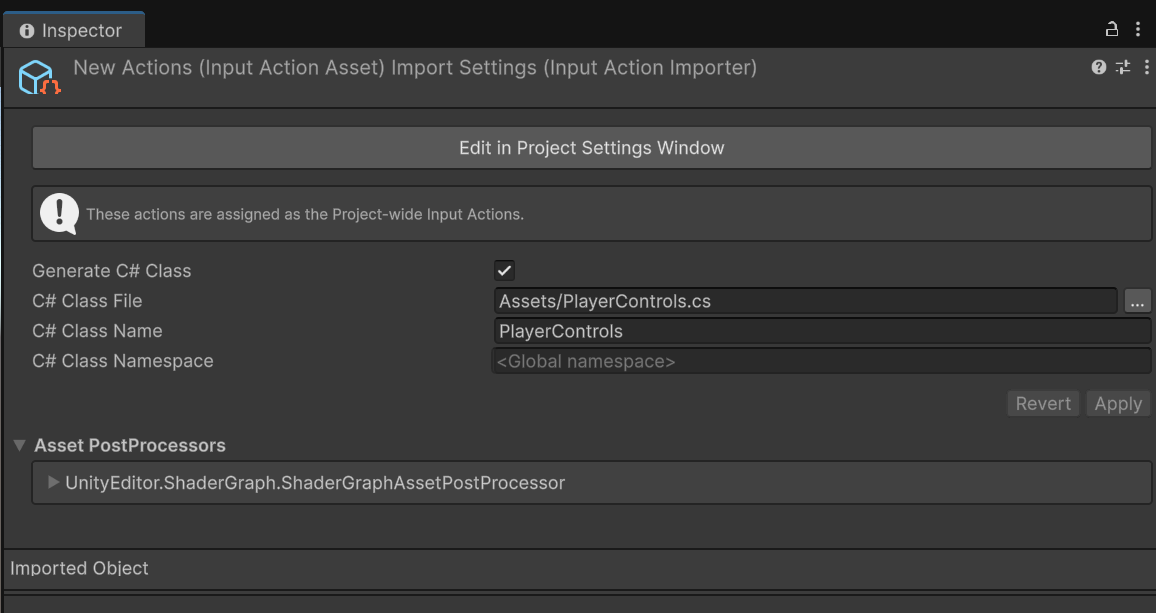
Task: Browse for the C# class file path
Action: click(x=1137, y=301)
